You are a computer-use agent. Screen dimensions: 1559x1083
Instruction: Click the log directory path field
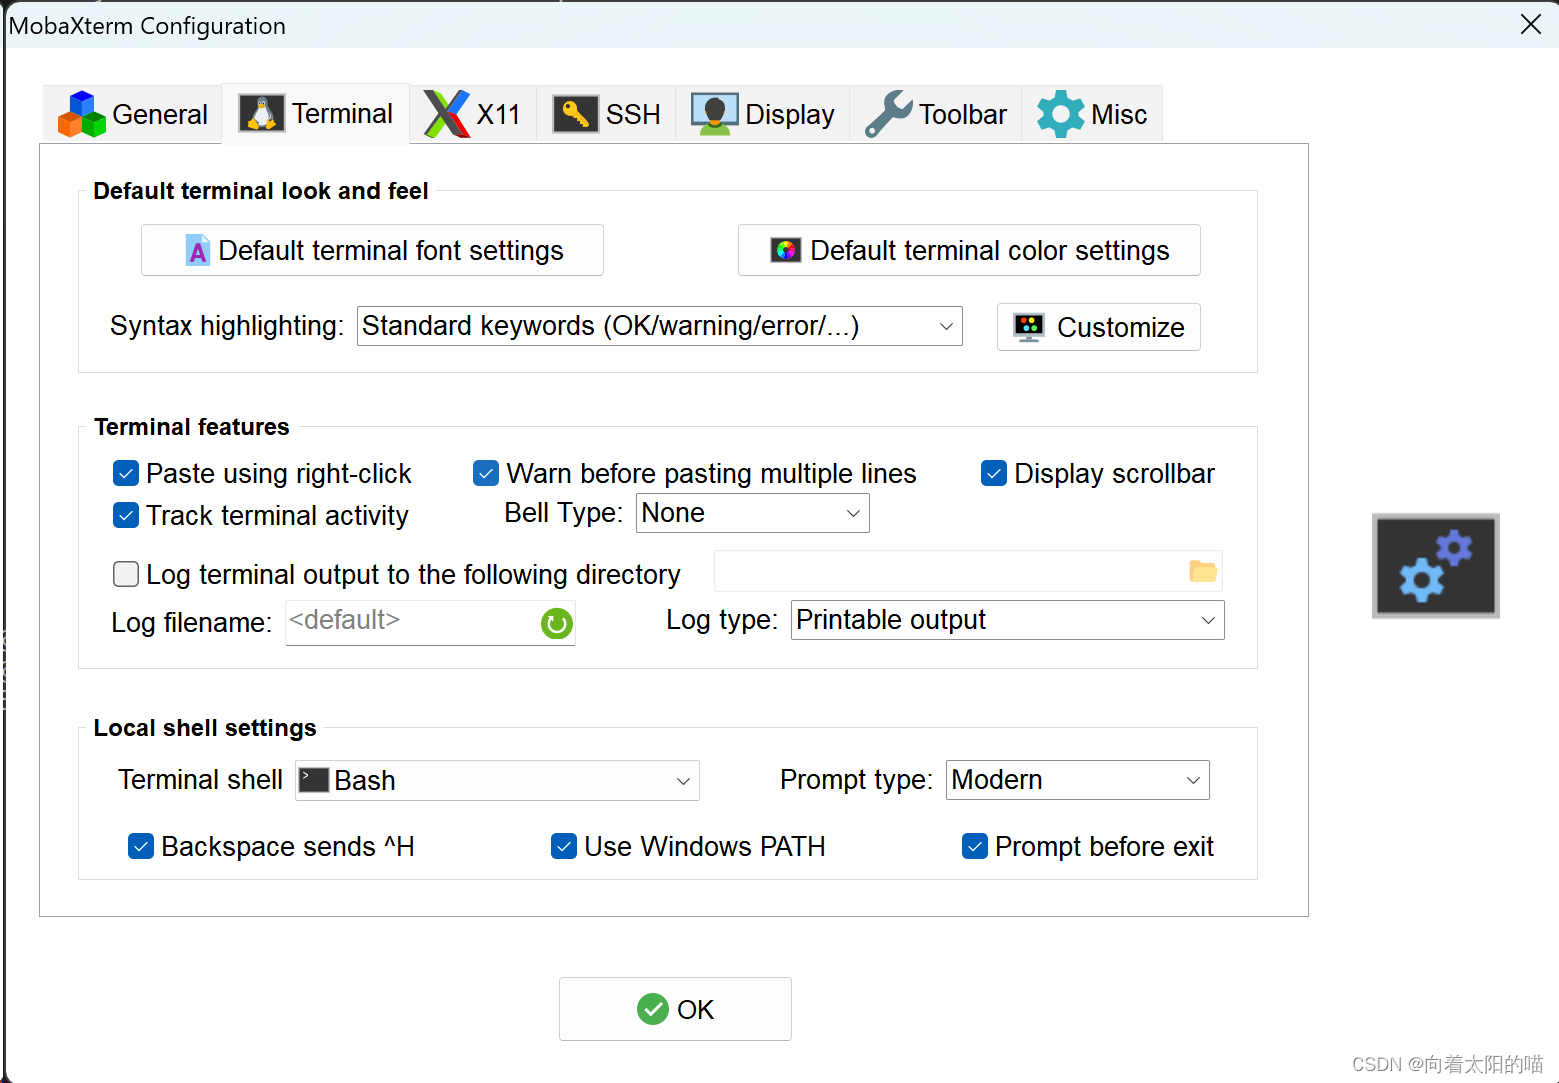[x=968, y=571]
